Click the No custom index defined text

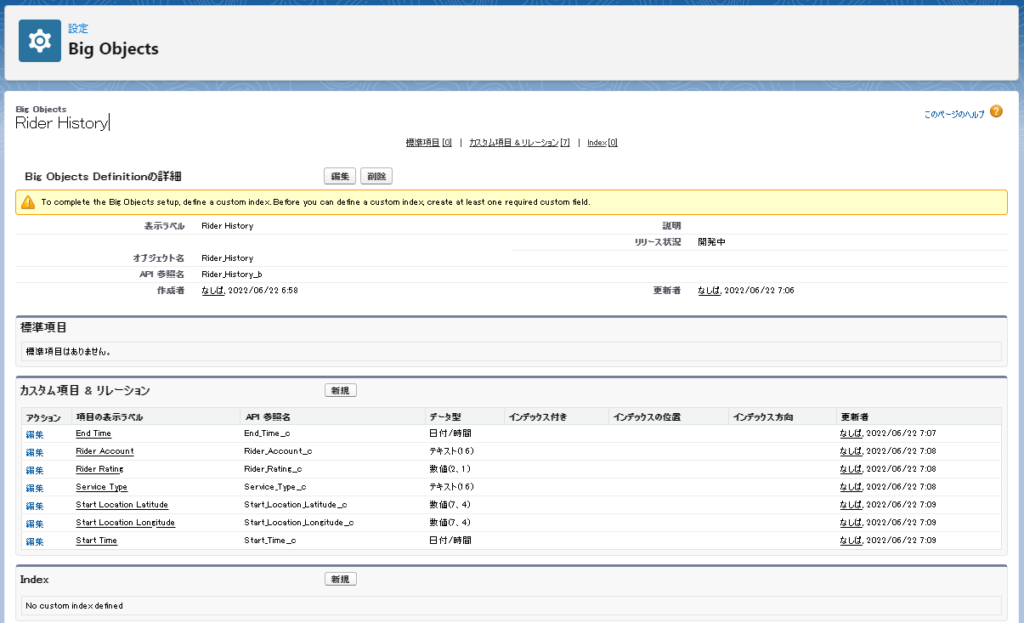[x=74, y=606]
